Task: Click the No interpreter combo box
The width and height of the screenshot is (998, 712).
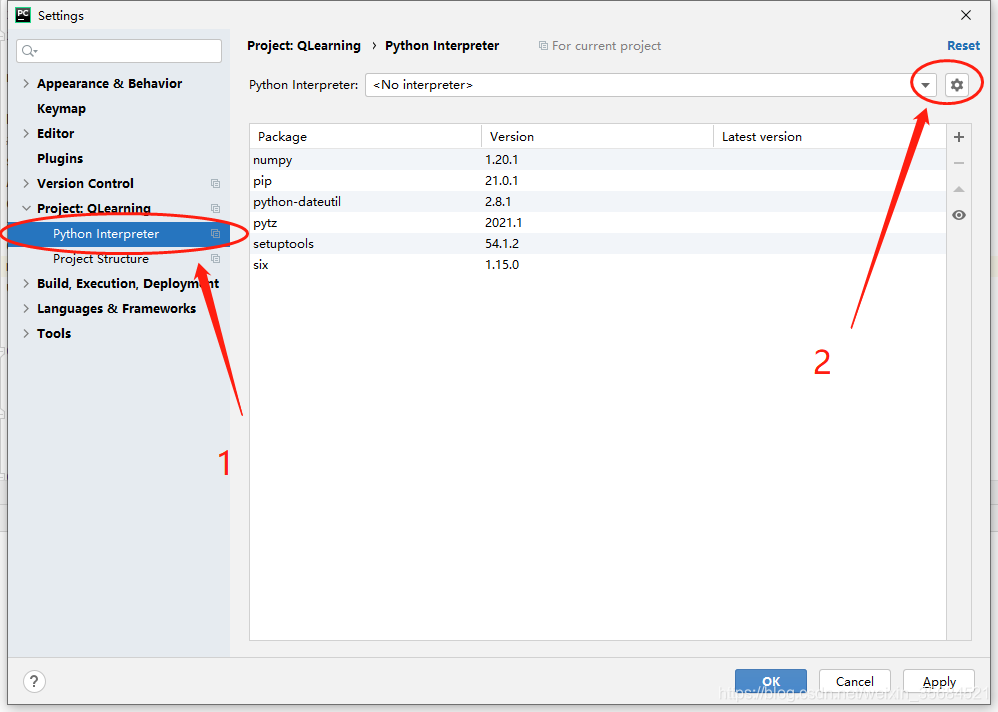Action: (x=650, y=85)
